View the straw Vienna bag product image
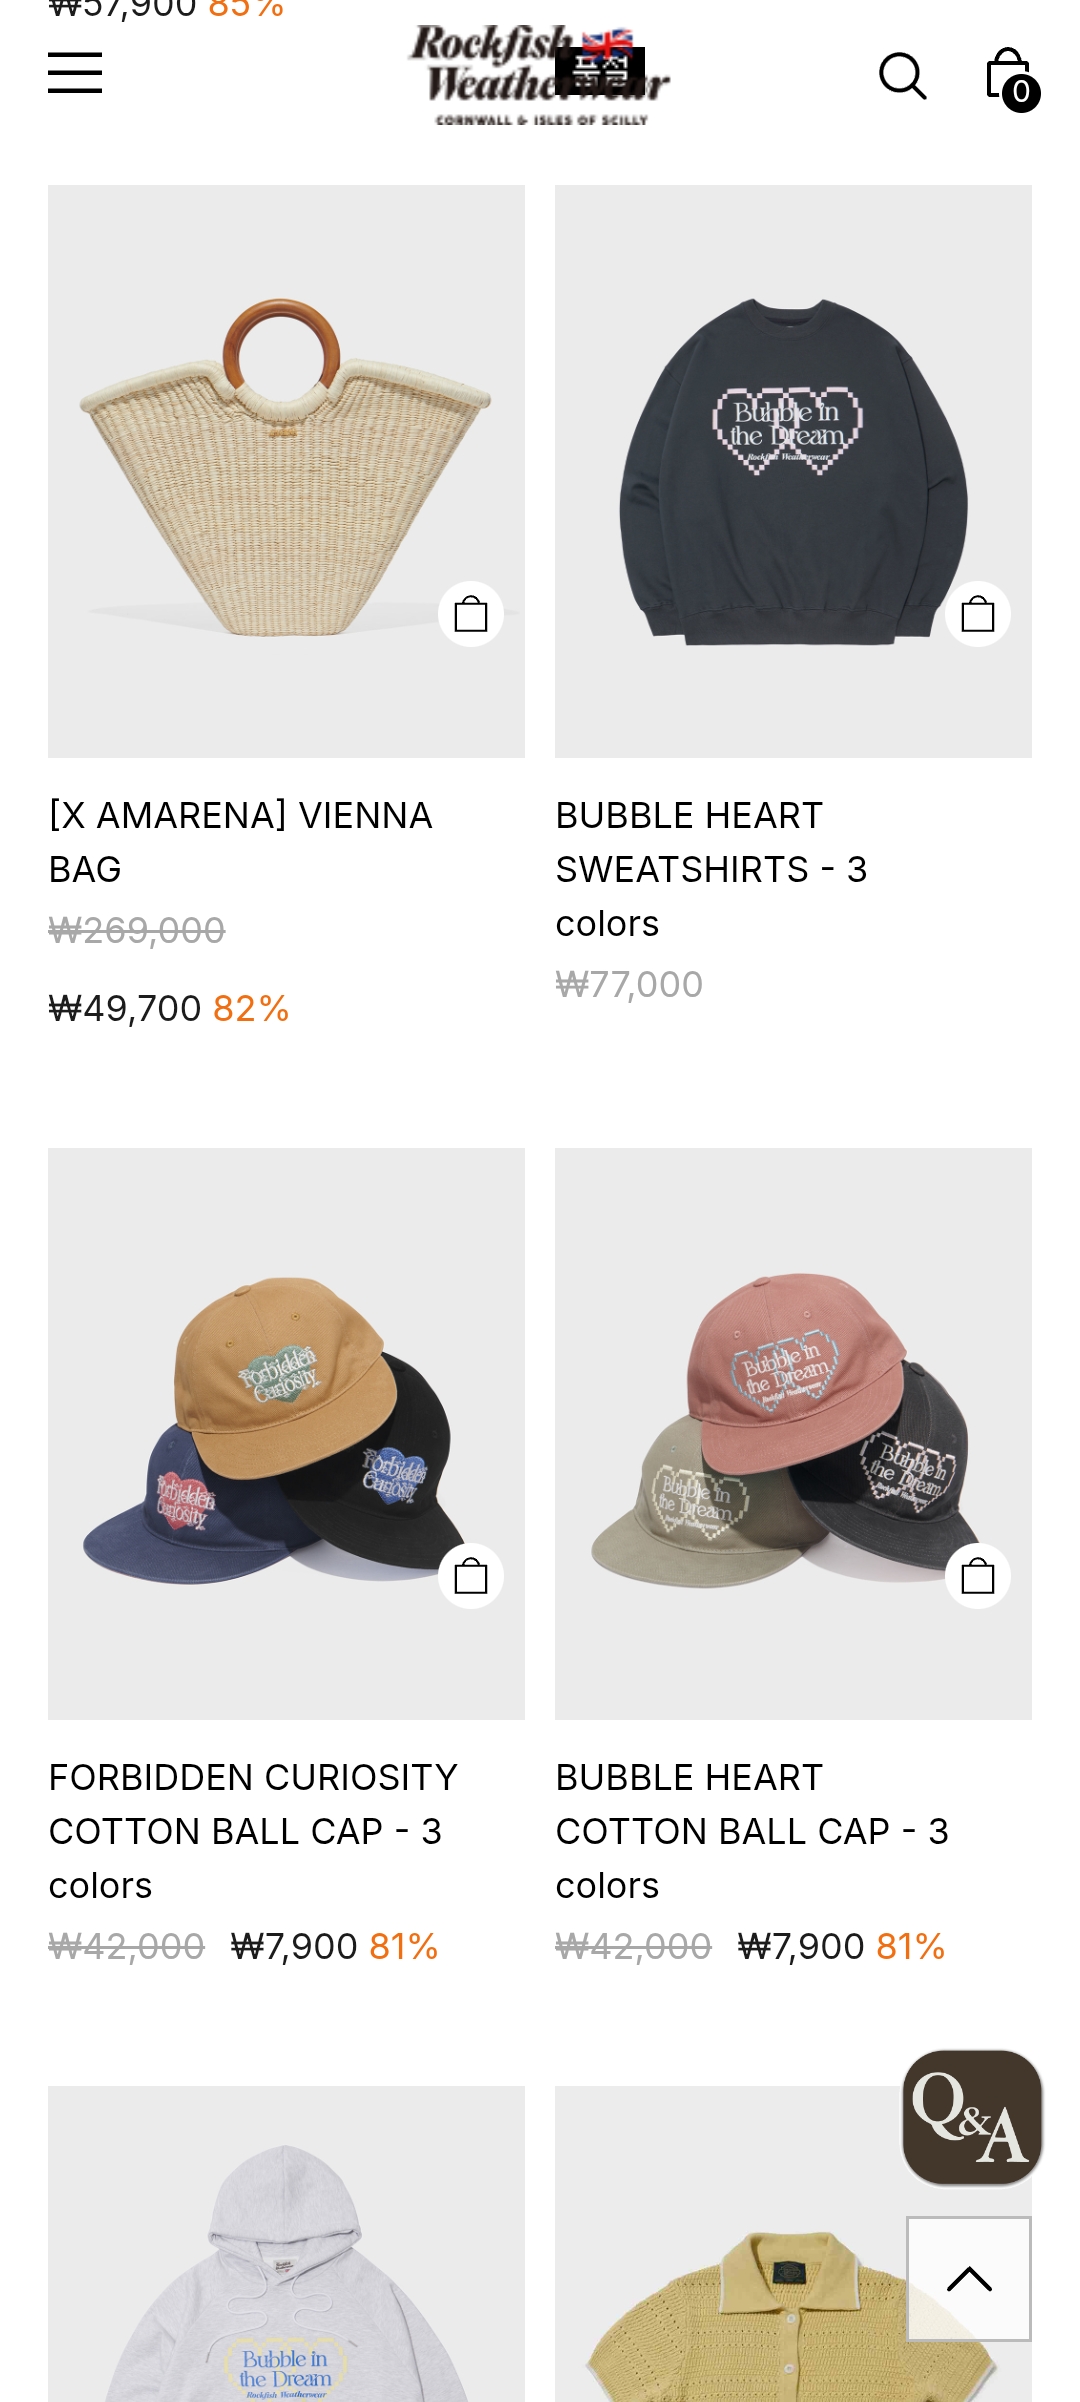Screen dimensions: 1080x2402 [286, 471]
